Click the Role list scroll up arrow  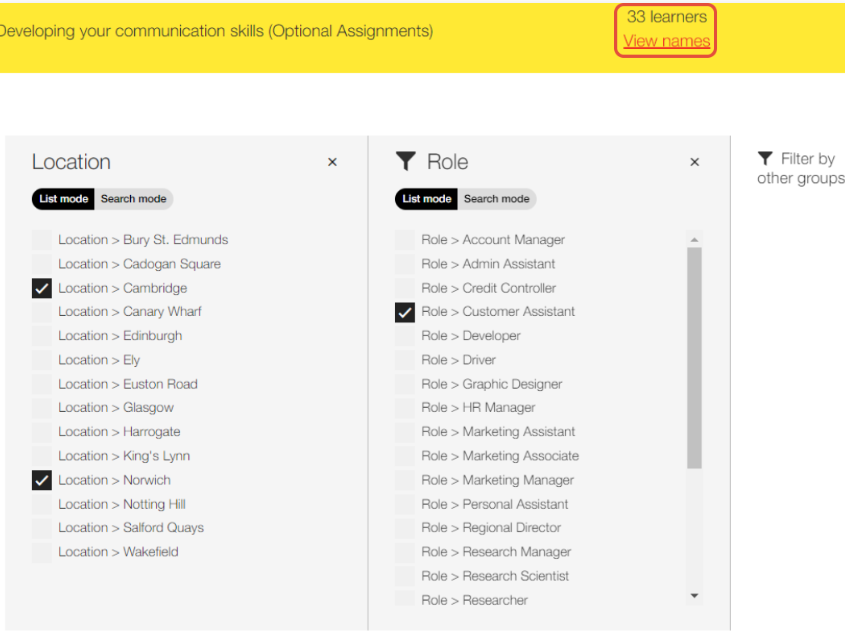[694, 239]
